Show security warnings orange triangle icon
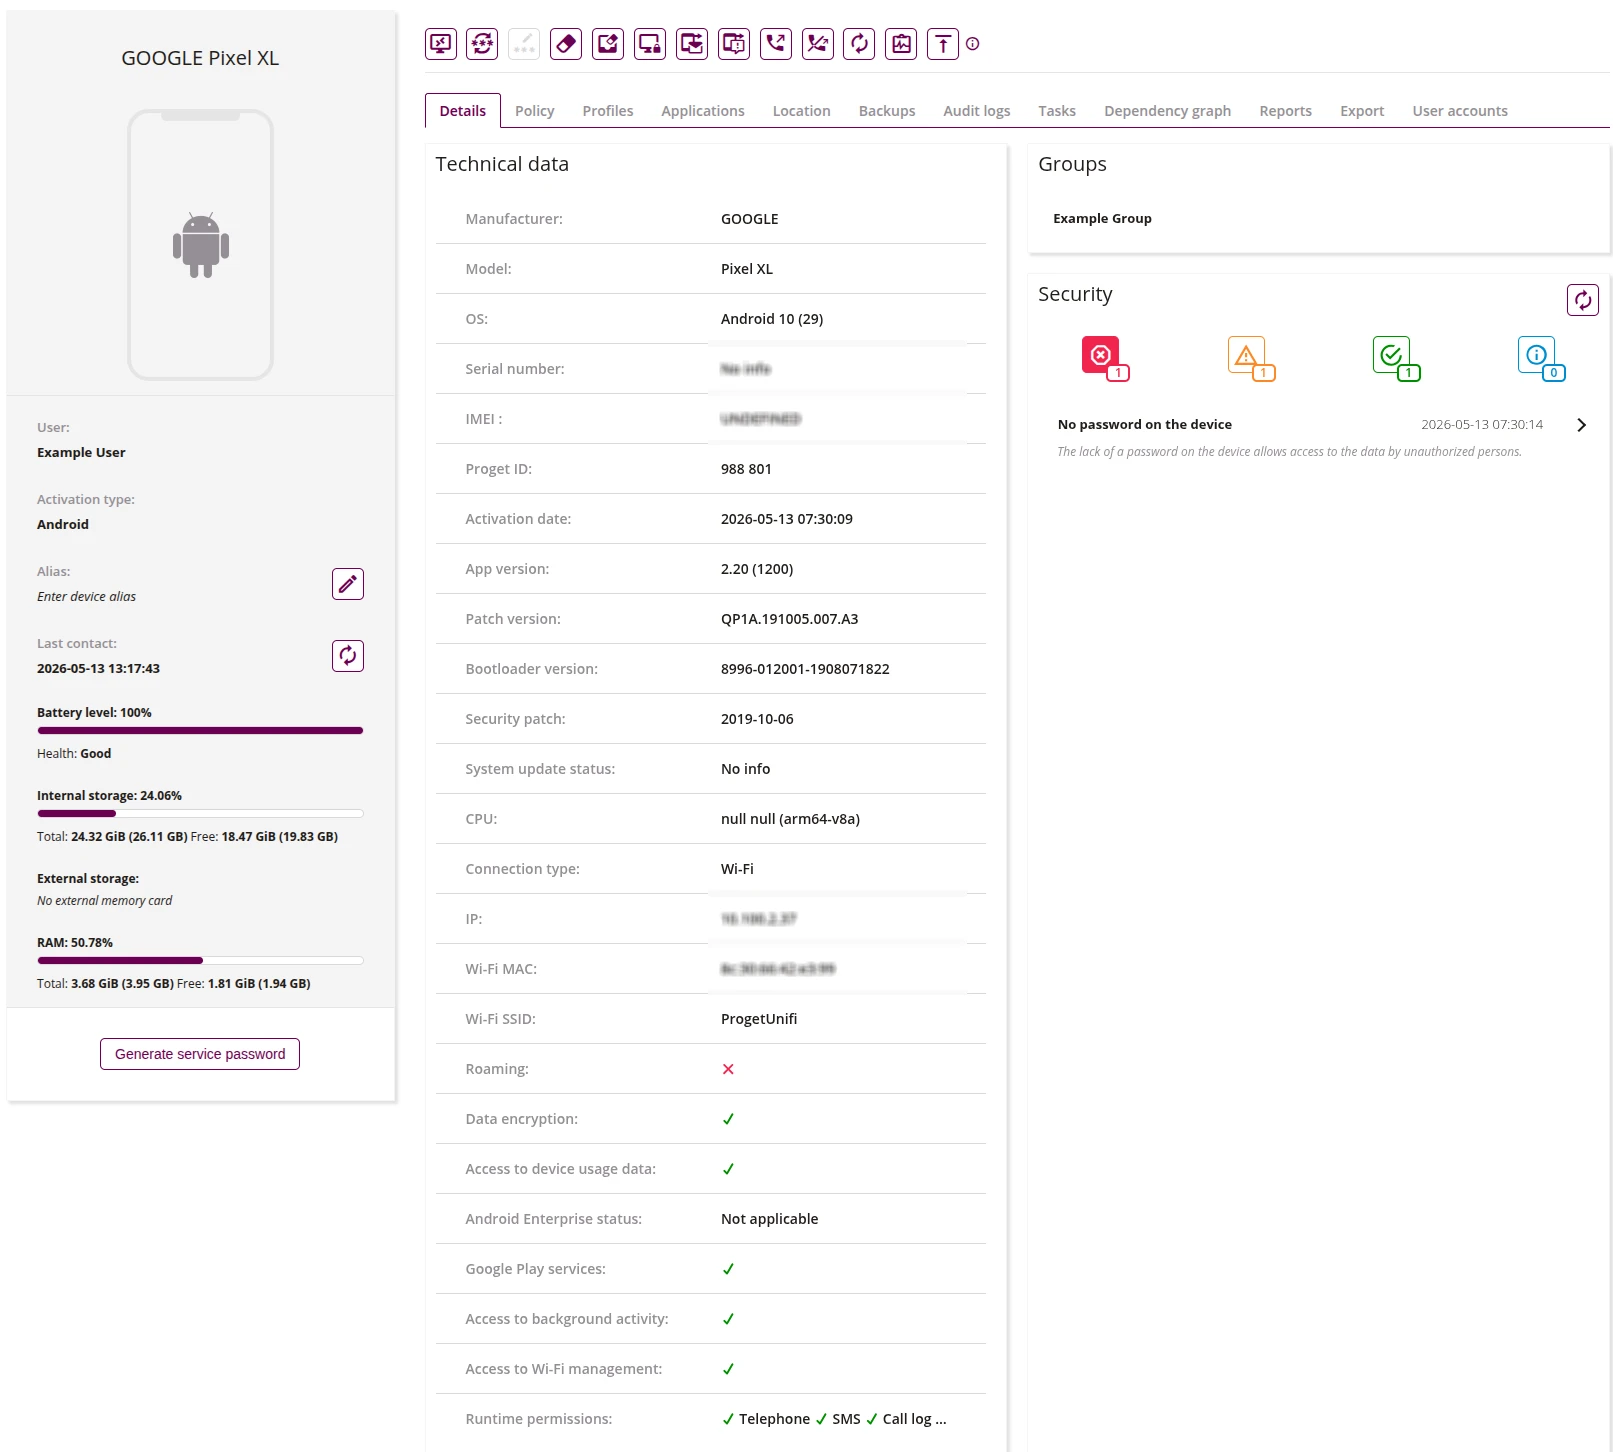 tap(1250, 358)
